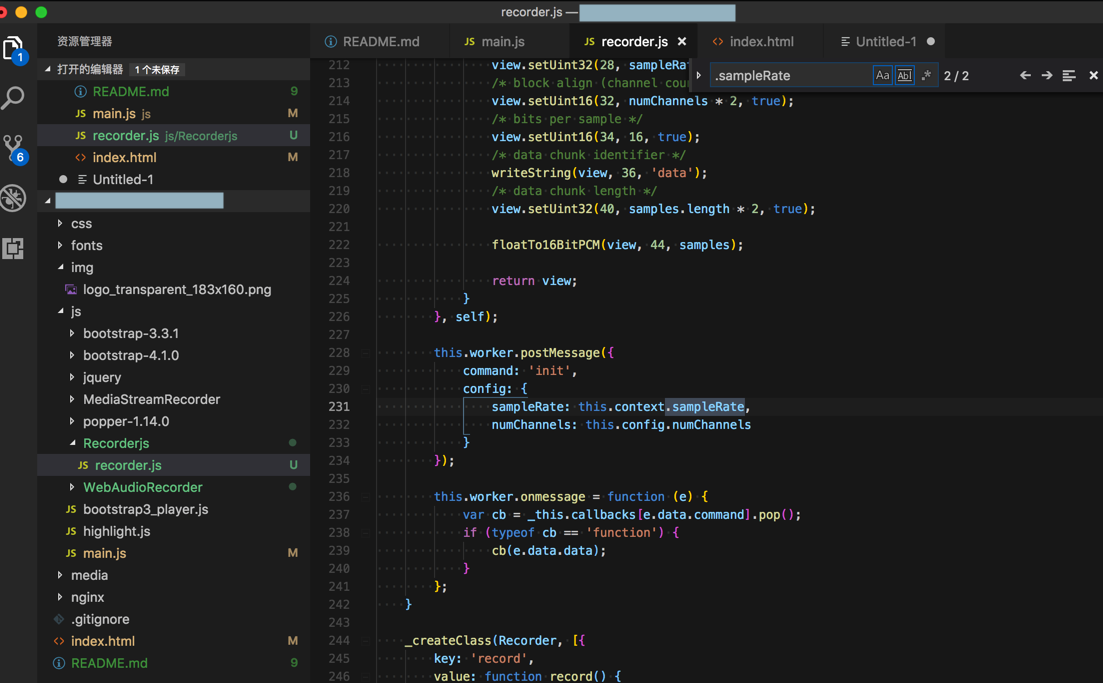This screenshot has height=683, width=1103.
Task: Expand the WebAudioRecorder folder
Action: tap(142, 487)
